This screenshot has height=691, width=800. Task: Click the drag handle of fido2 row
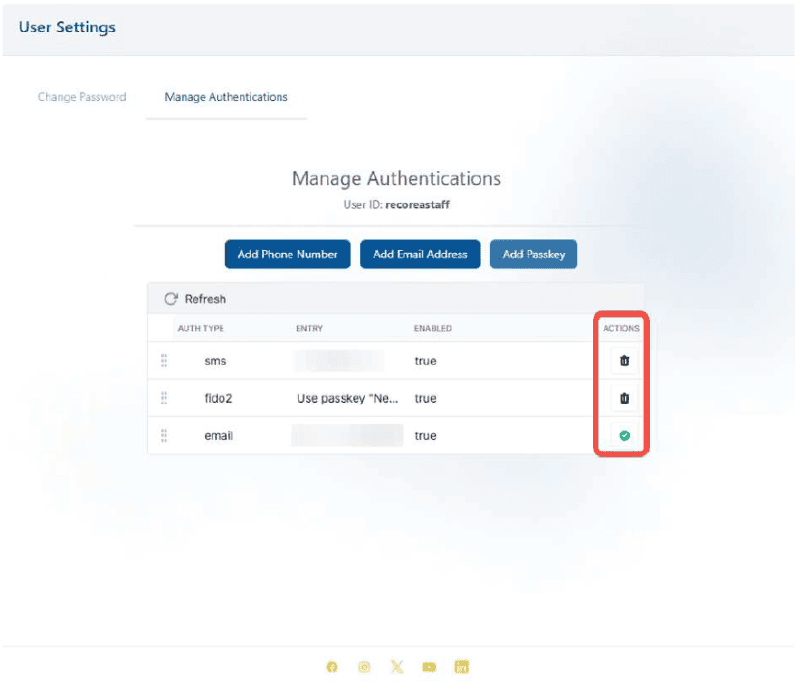pos(164,398)
